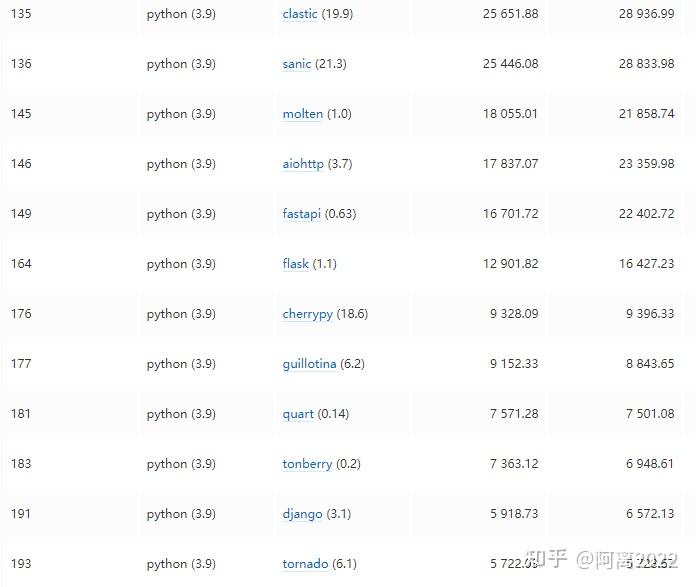The height and width of the screenshot is (587, 696).
Task: Open the django framework link
Action: tap(302, 514)
